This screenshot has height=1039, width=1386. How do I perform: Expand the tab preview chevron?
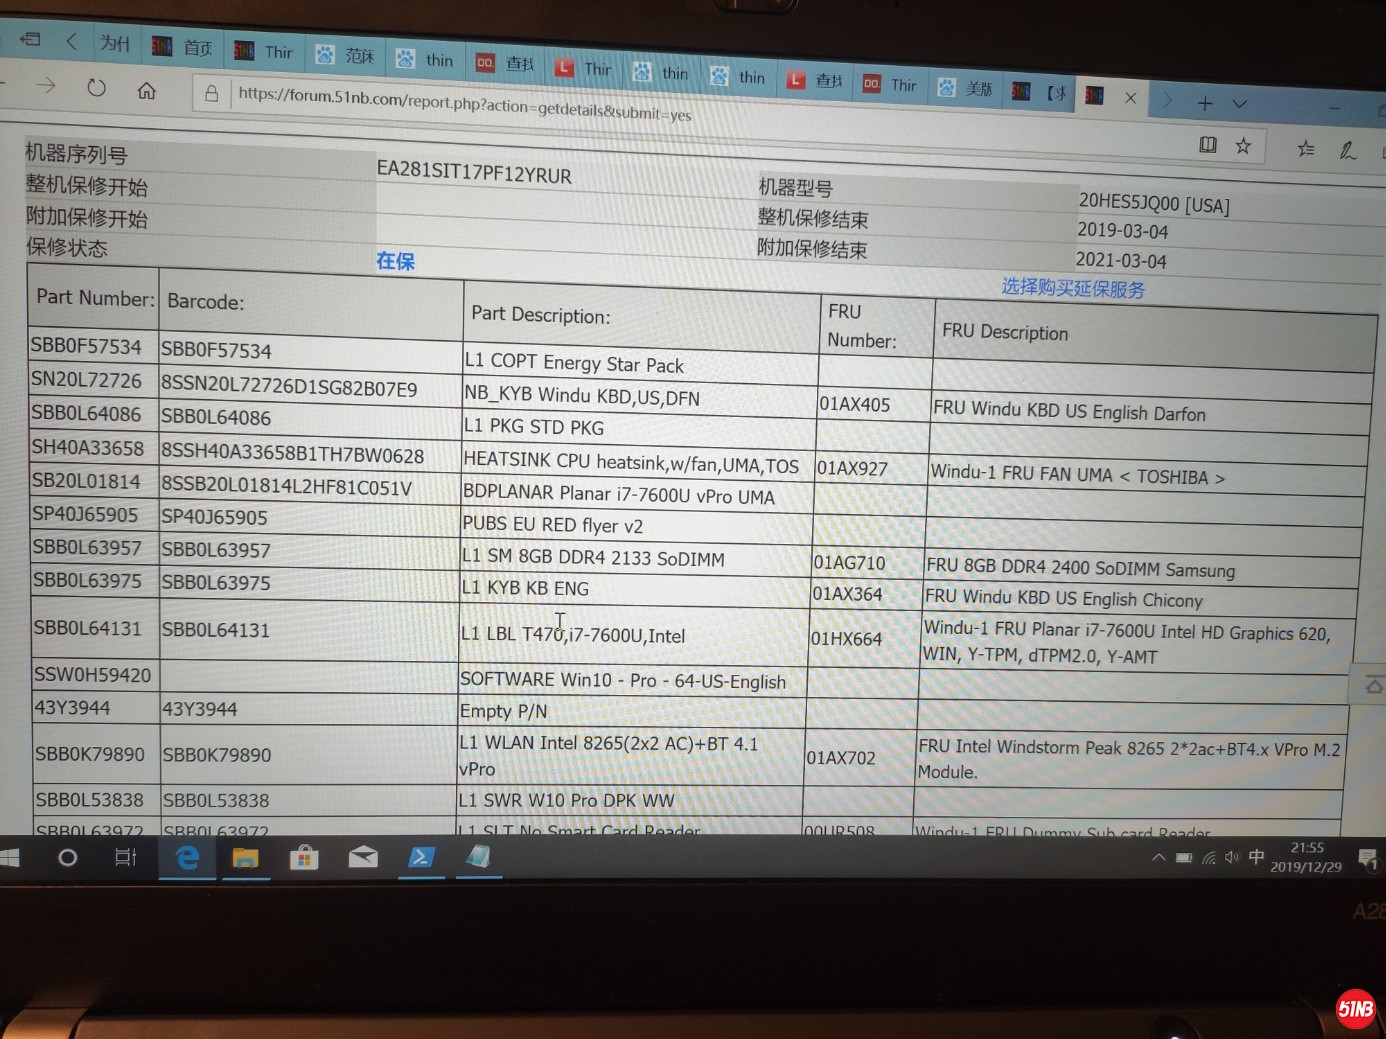(x=1240, y=104)
